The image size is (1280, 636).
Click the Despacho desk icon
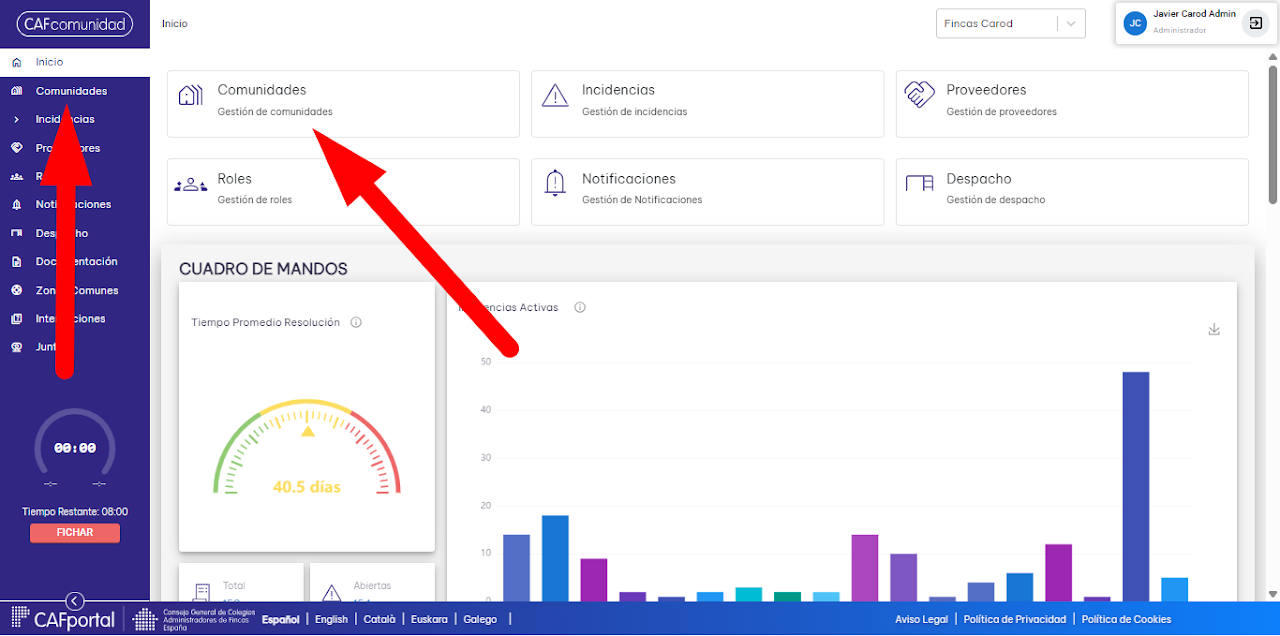tap(919, 184)
